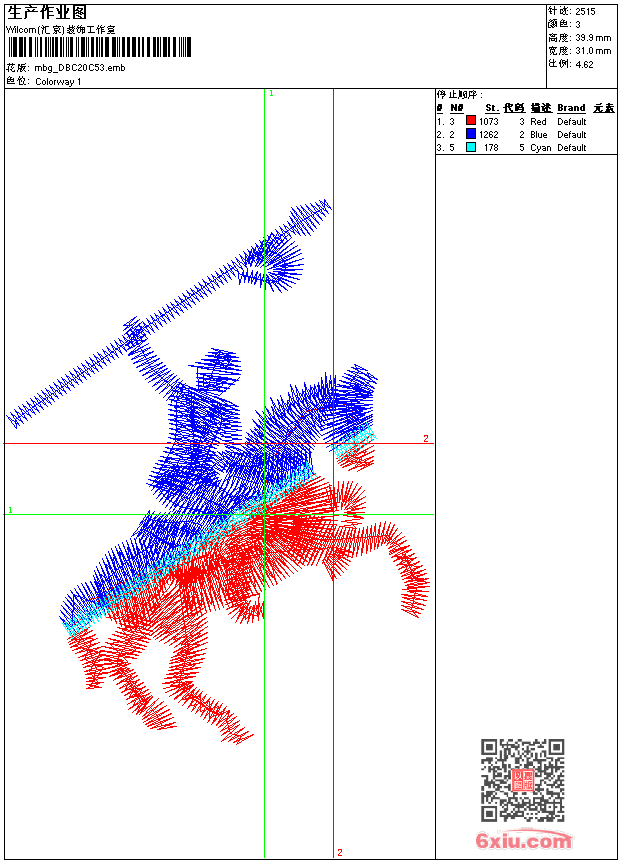Click the Red thread row label
620x860 pixels.
point(538,122)
